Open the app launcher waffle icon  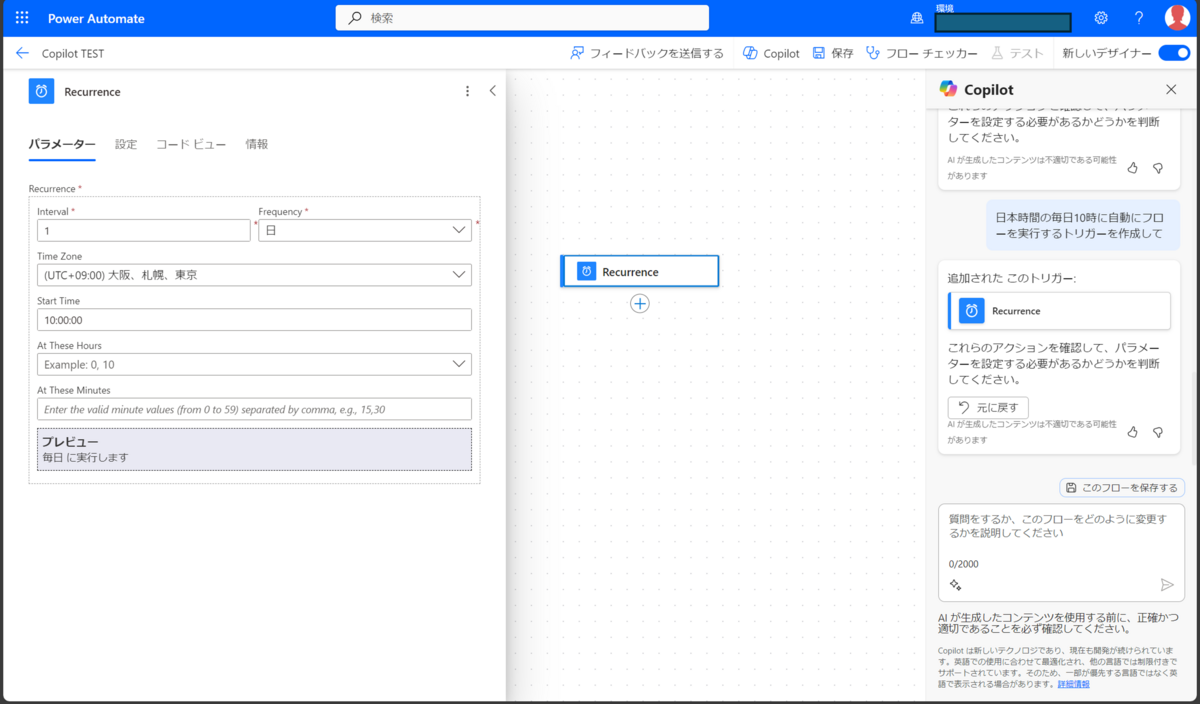(x=22, y=18)
